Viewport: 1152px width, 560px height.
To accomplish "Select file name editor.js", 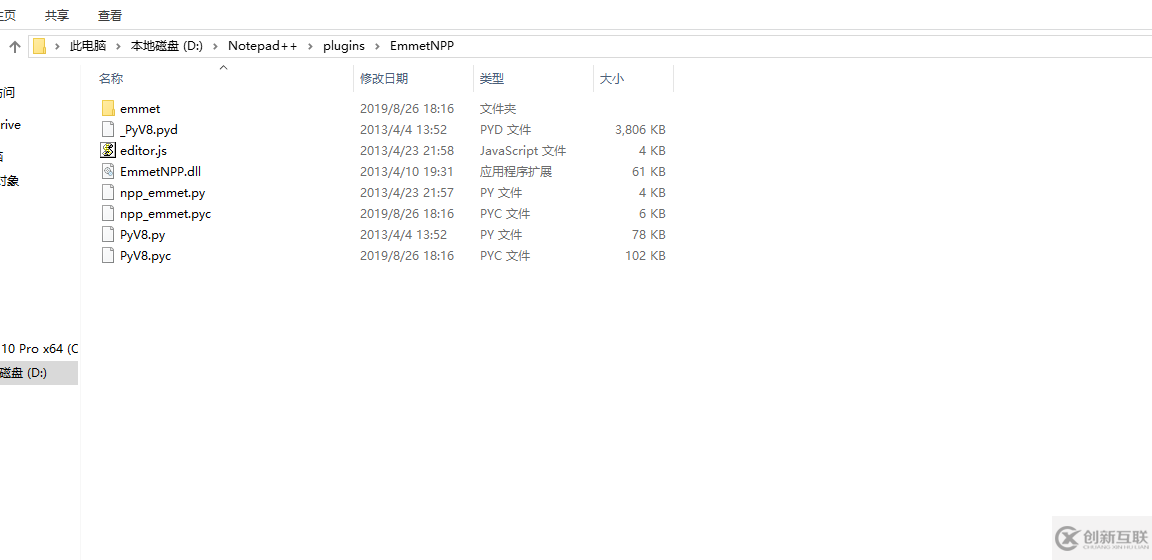I will (x=143, y=151).
